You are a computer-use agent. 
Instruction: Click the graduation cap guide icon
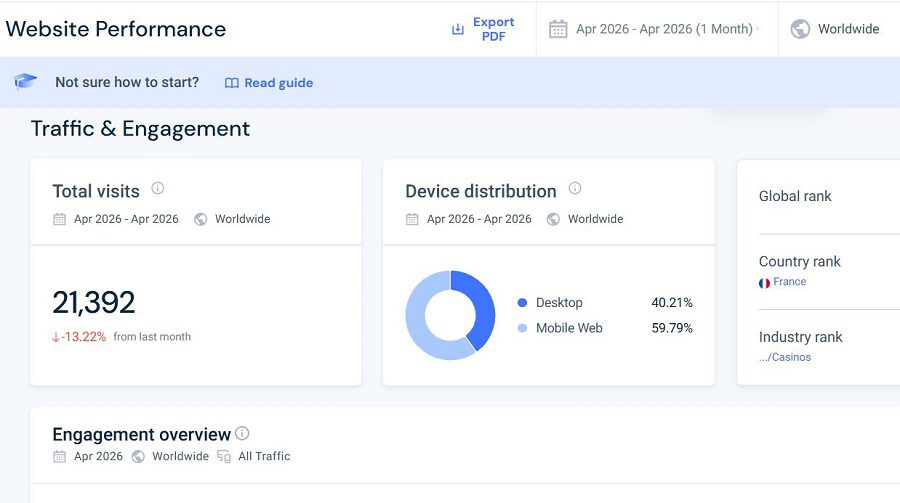point(25,81)
